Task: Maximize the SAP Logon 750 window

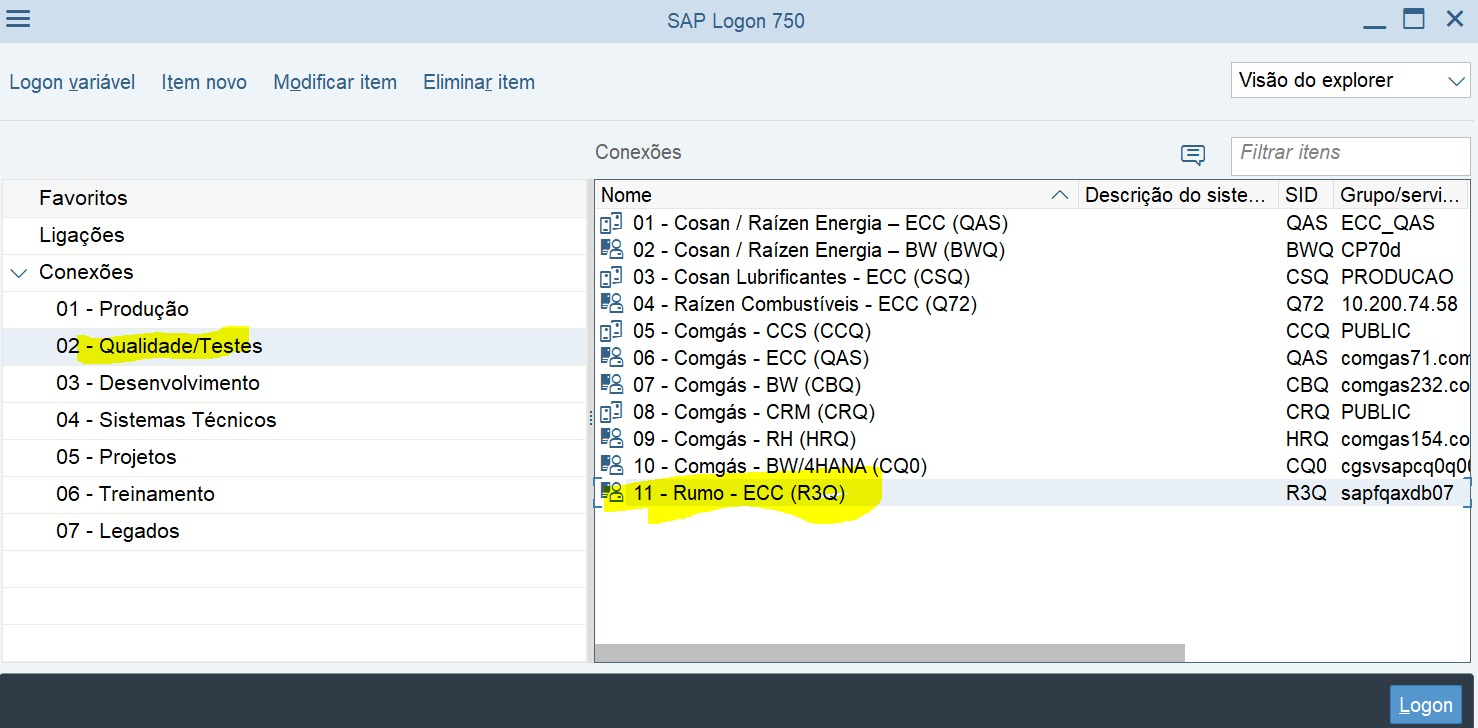Action: [1413, 19]
